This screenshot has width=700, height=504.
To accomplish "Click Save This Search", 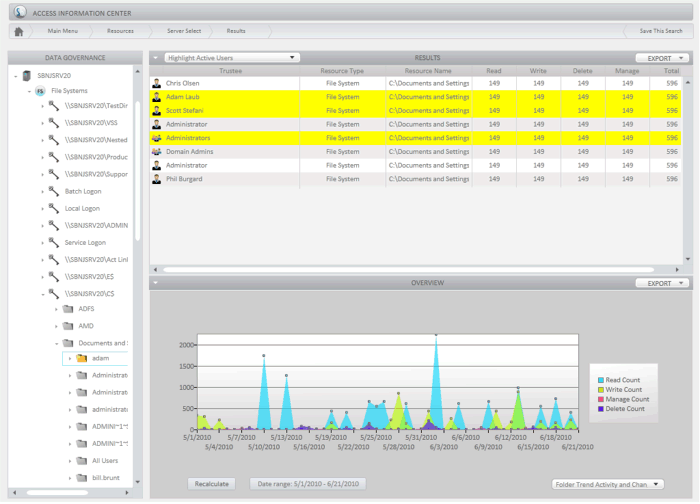I will point(661,31).
